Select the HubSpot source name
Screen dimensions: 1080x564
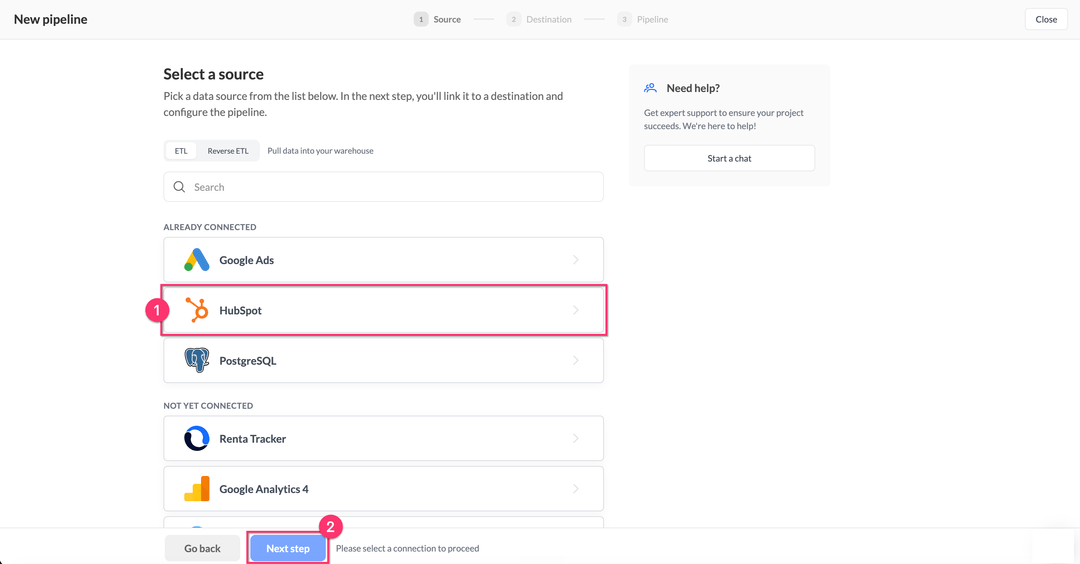[240, 310]
